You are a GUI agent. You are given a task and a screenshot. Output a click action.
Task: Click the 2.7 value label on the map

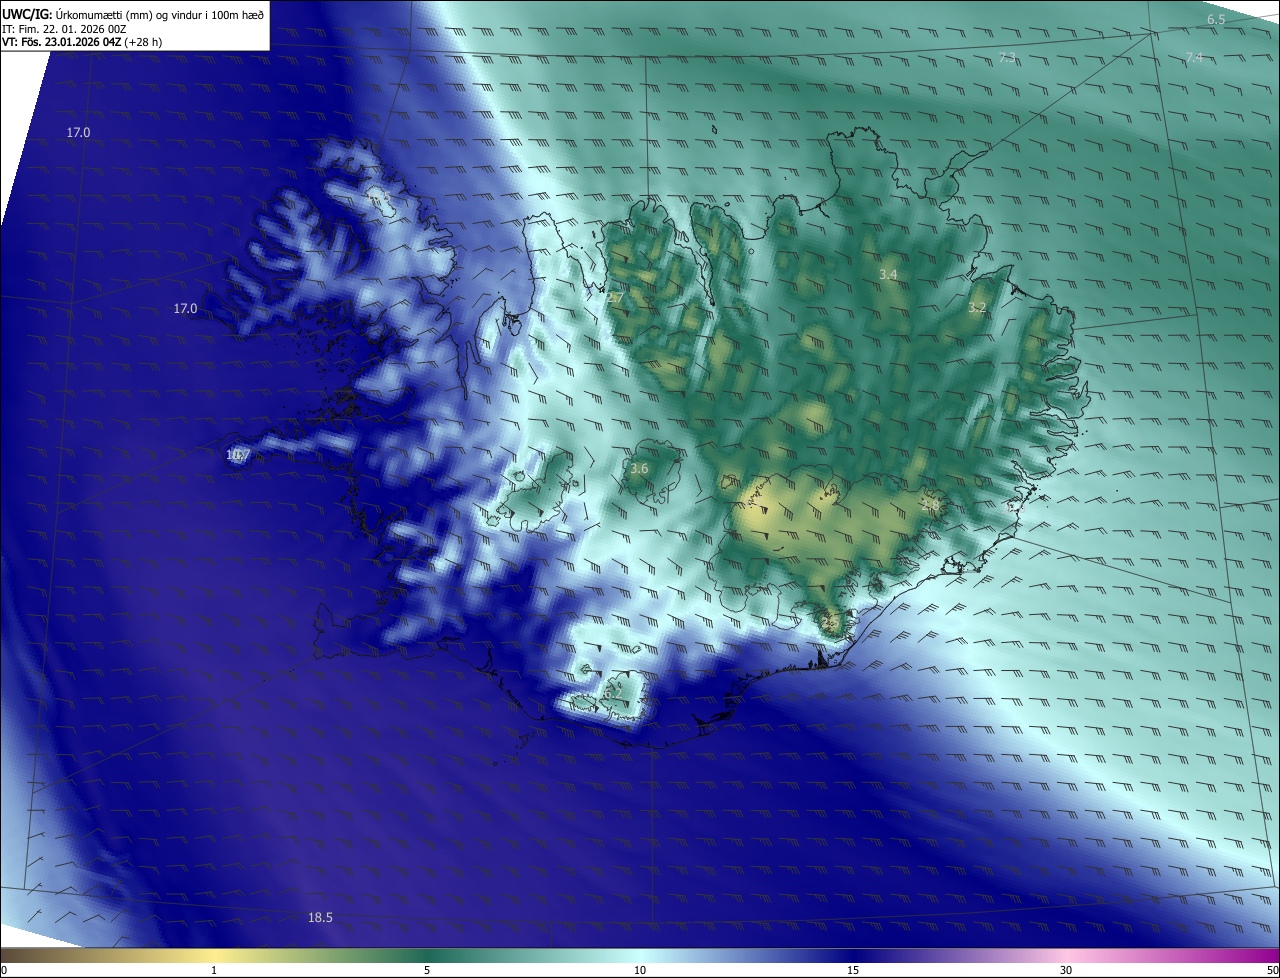point(614,298)
